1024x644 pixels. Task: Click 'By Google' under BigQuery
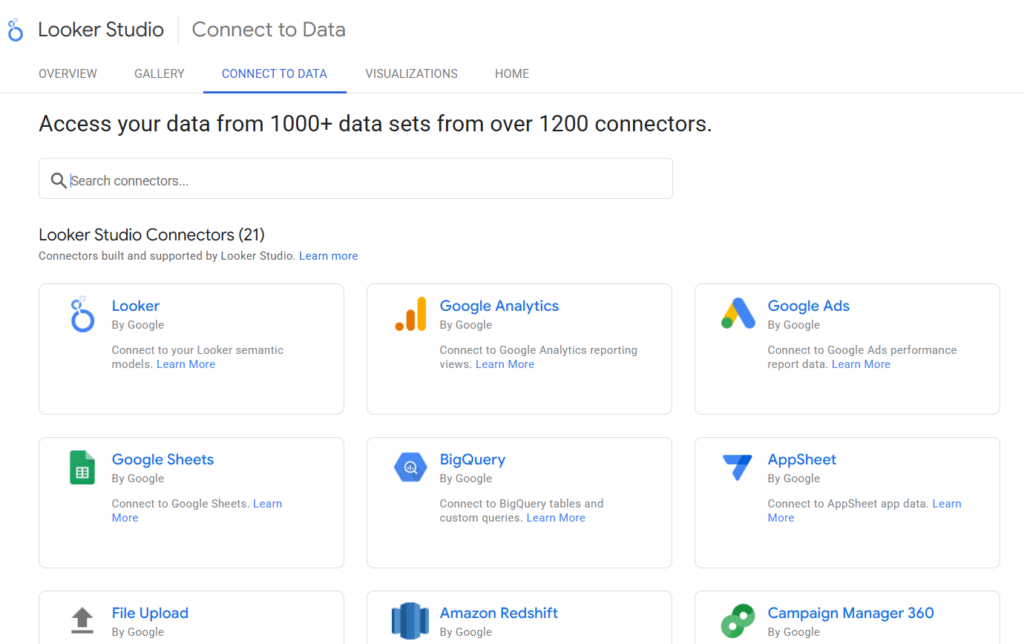(x=466, y=479)
